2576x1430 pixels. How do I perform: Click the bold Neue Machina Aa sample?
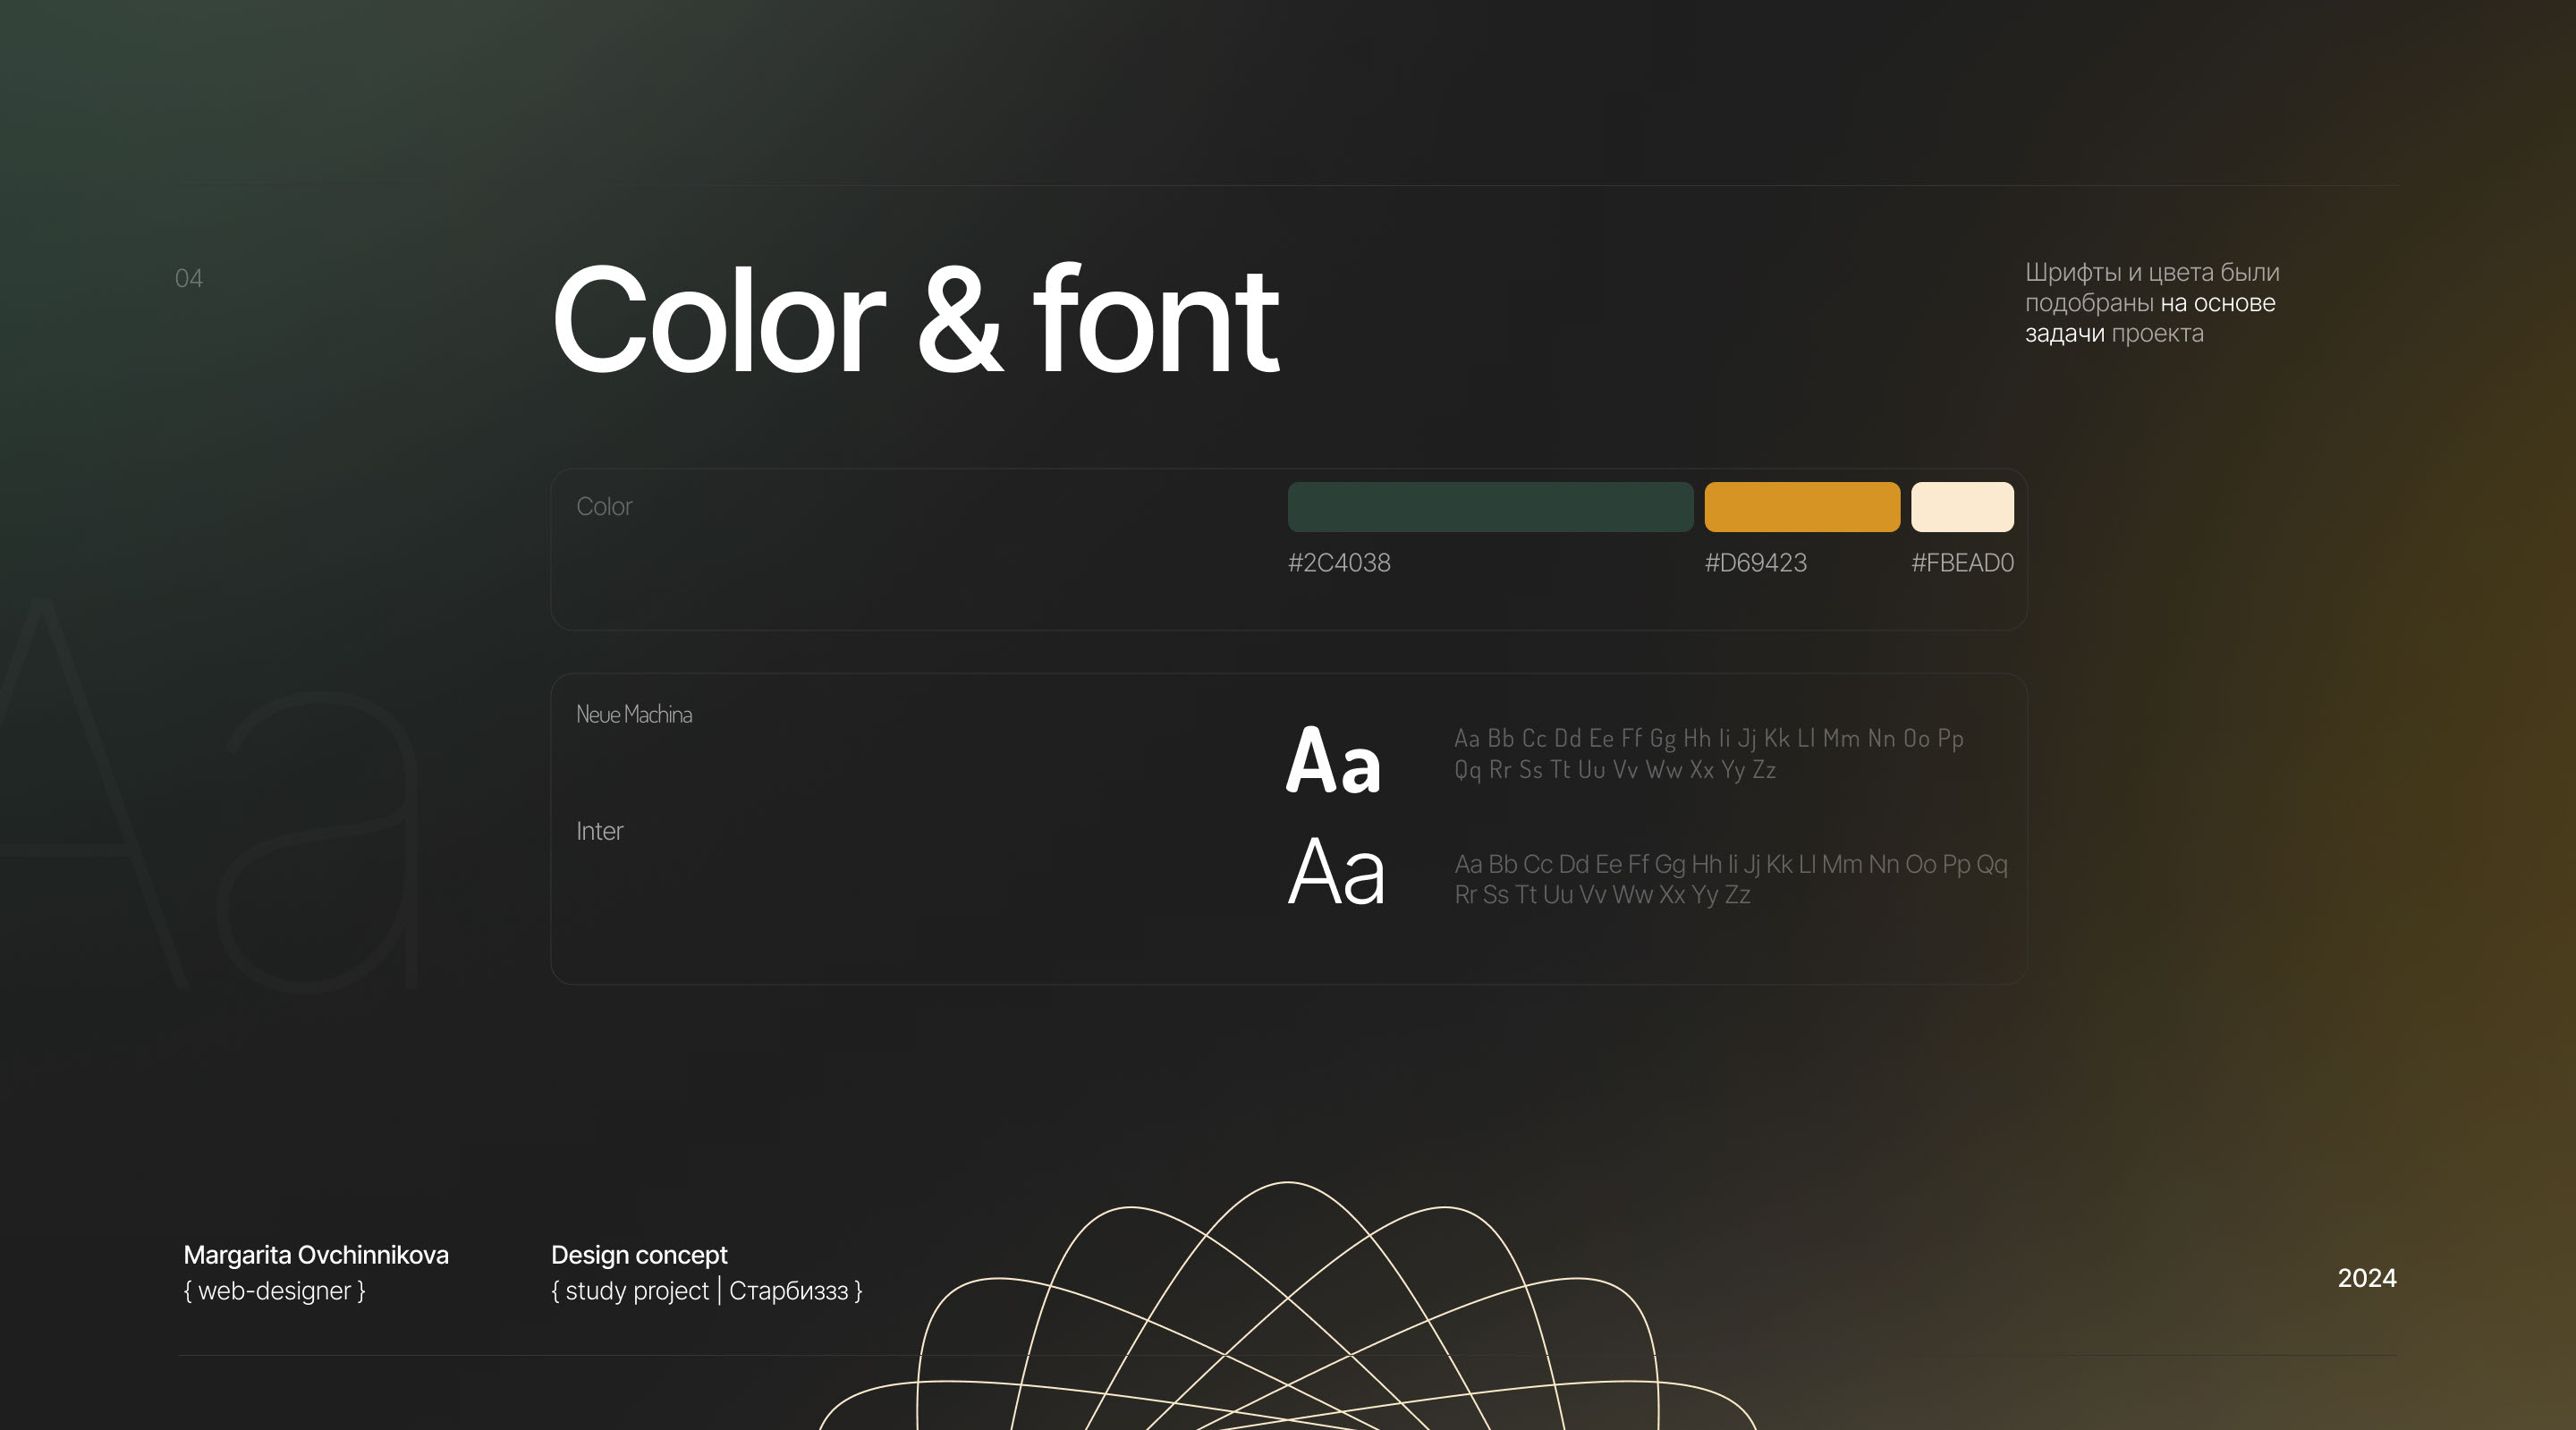(x=1333, y=762)
